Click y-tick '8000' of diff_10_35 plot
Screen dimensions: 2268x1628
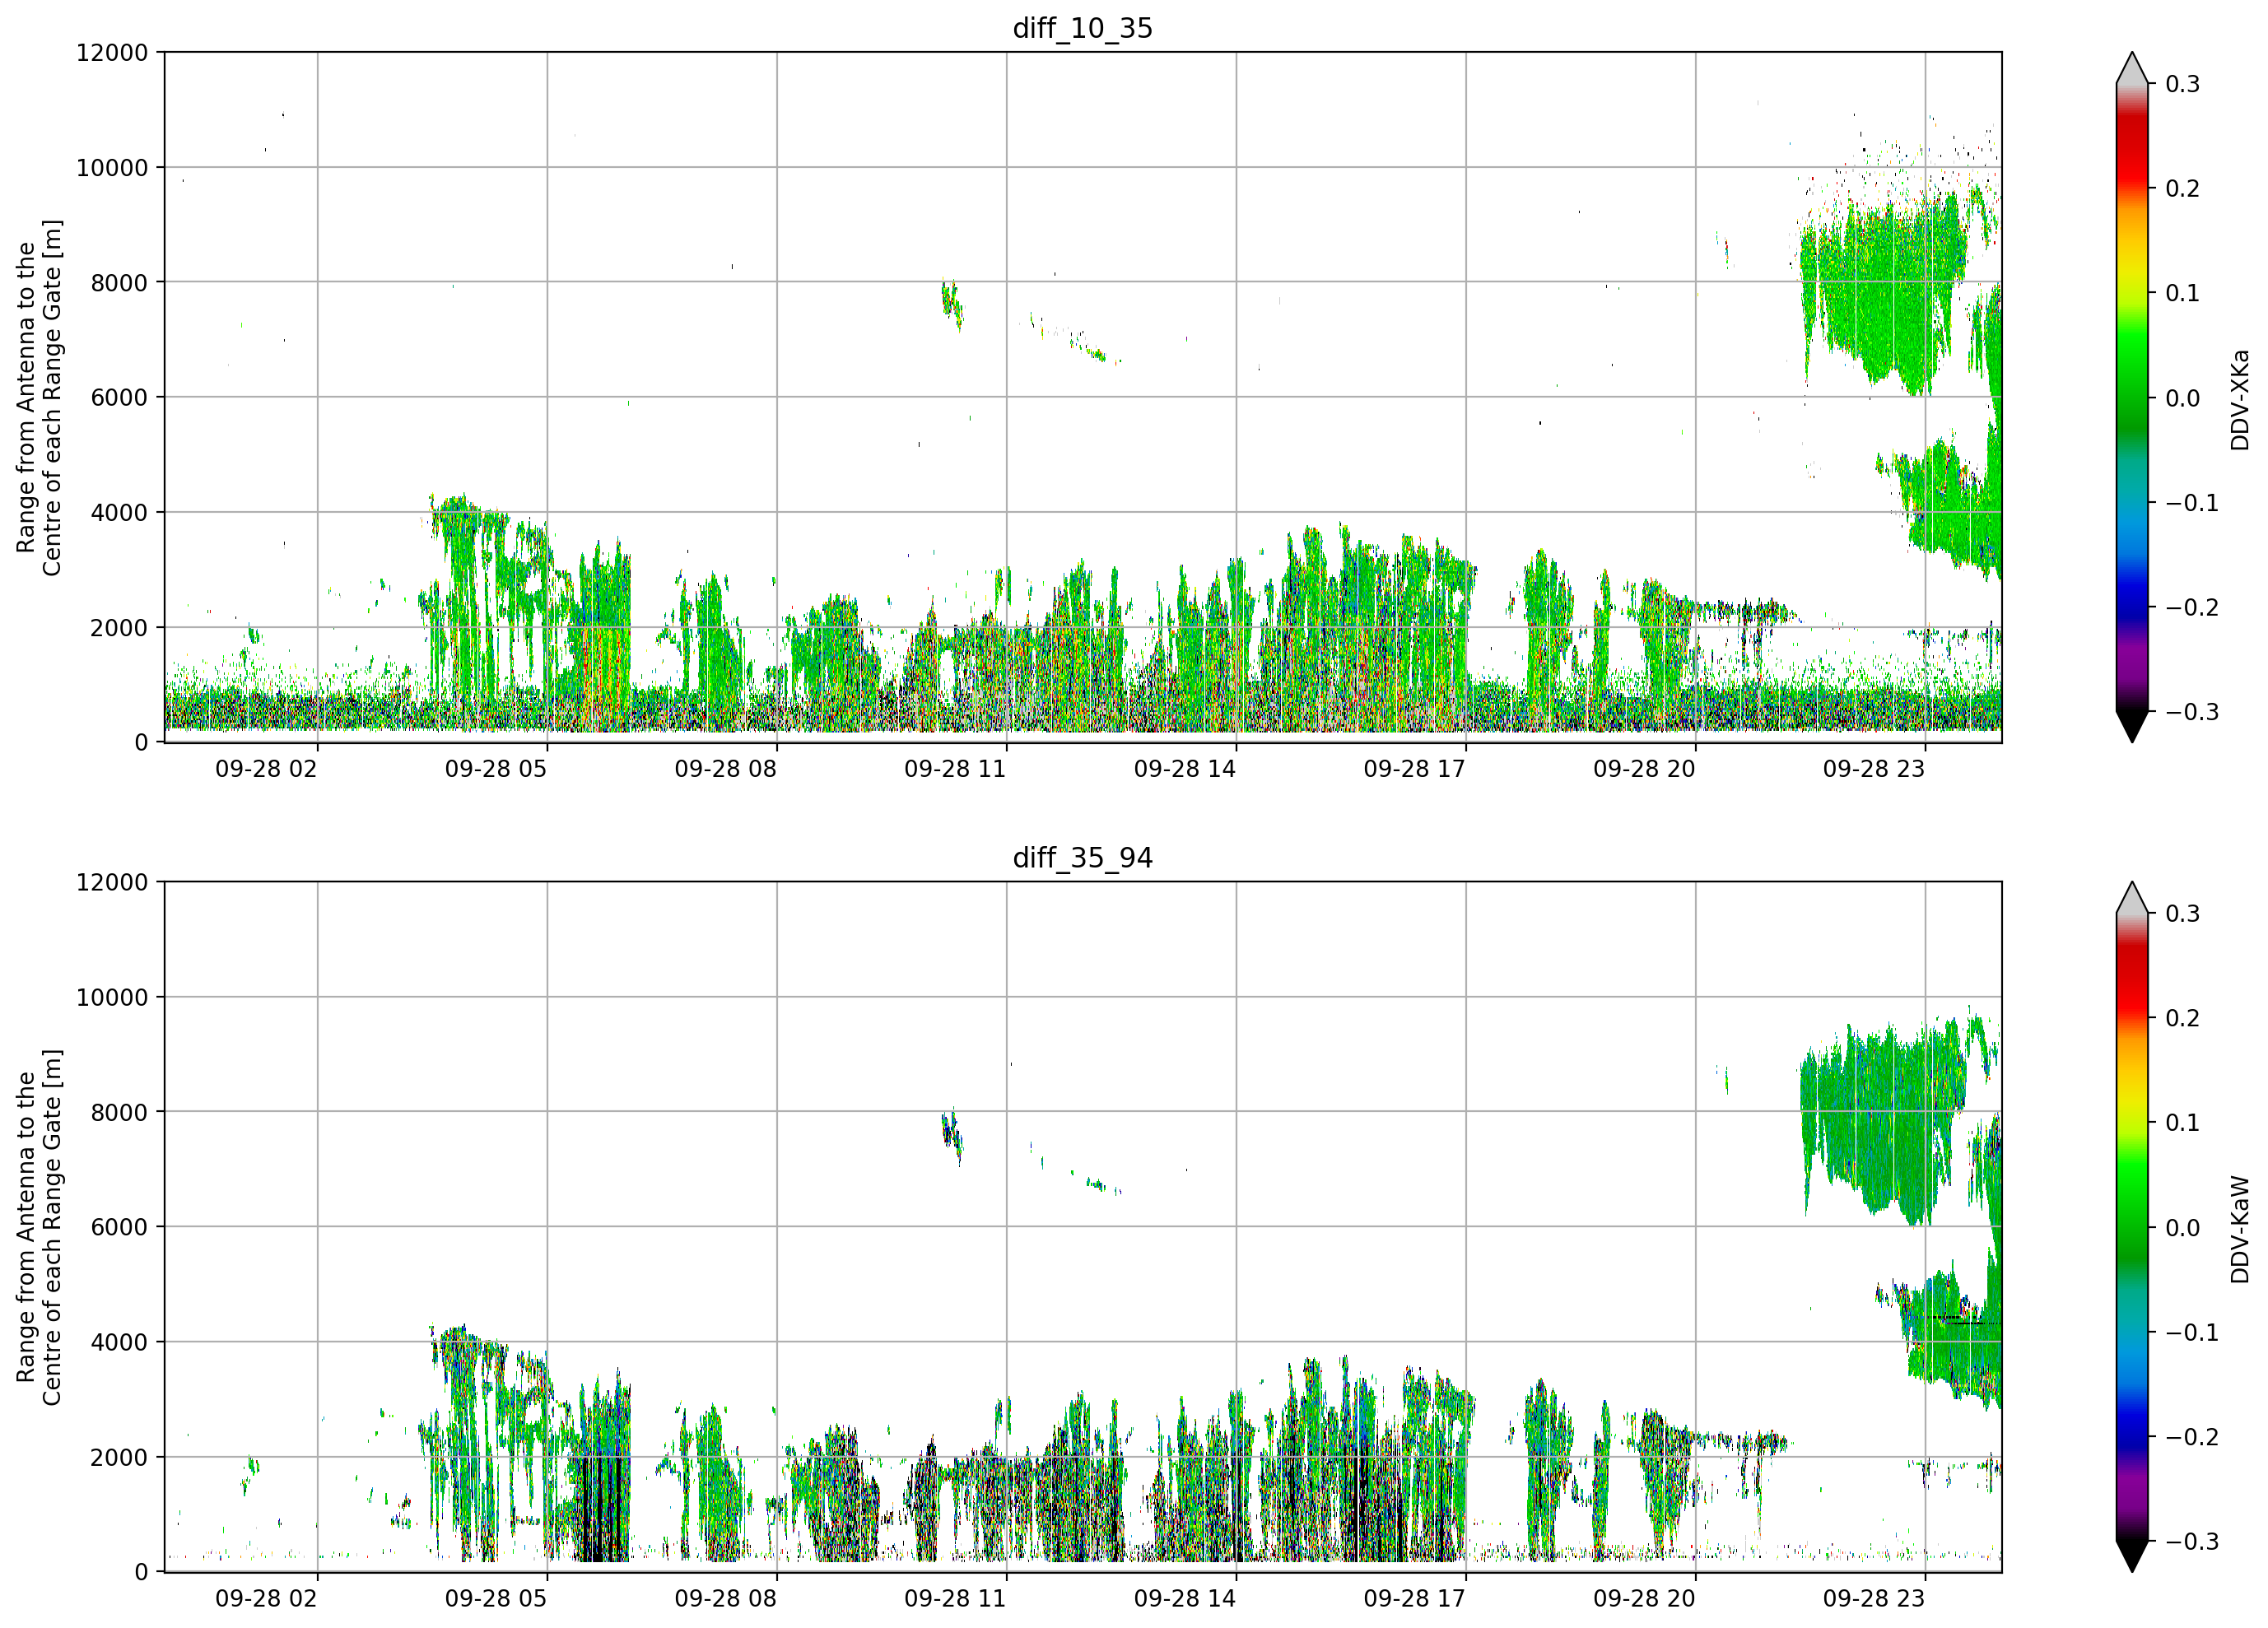click(x=119, y=283)
